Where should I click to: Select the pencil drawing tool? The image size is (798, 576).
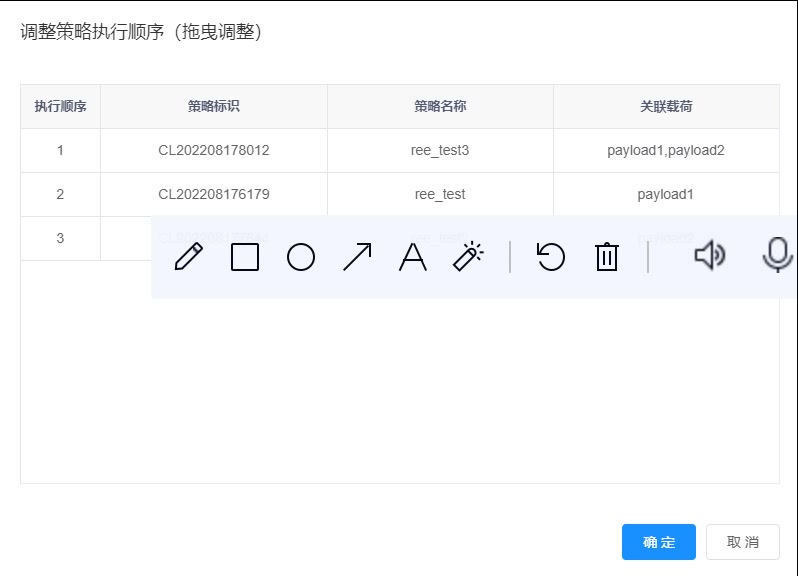coord(189,257)
